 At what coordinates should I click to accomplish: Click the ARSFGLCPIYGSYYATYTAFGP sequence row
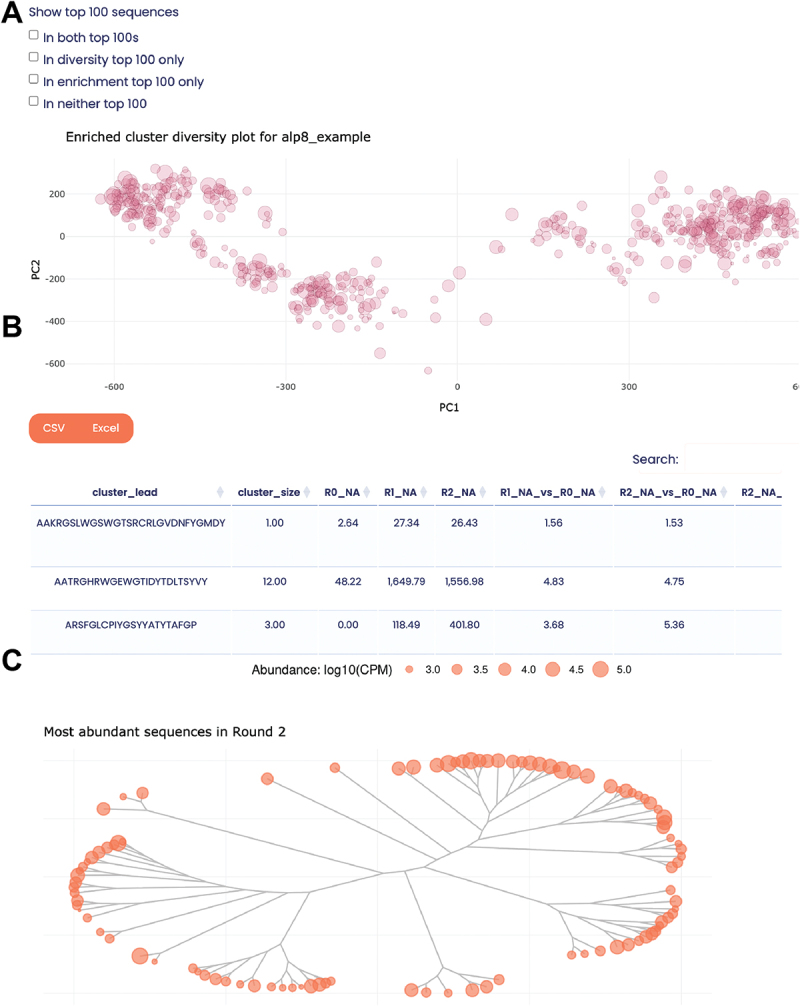tap(406, 624)
